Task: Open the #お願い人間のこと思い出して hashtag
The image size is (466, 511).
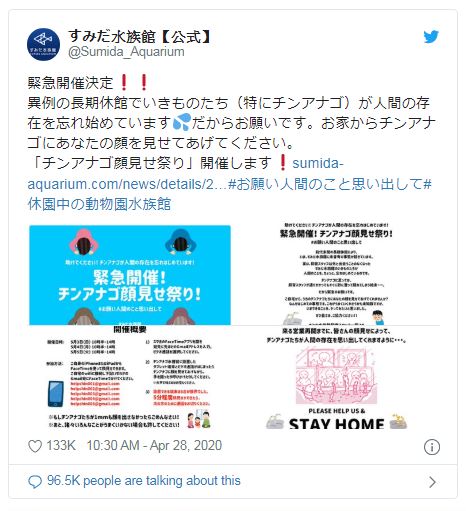Action: coord(325,184)
